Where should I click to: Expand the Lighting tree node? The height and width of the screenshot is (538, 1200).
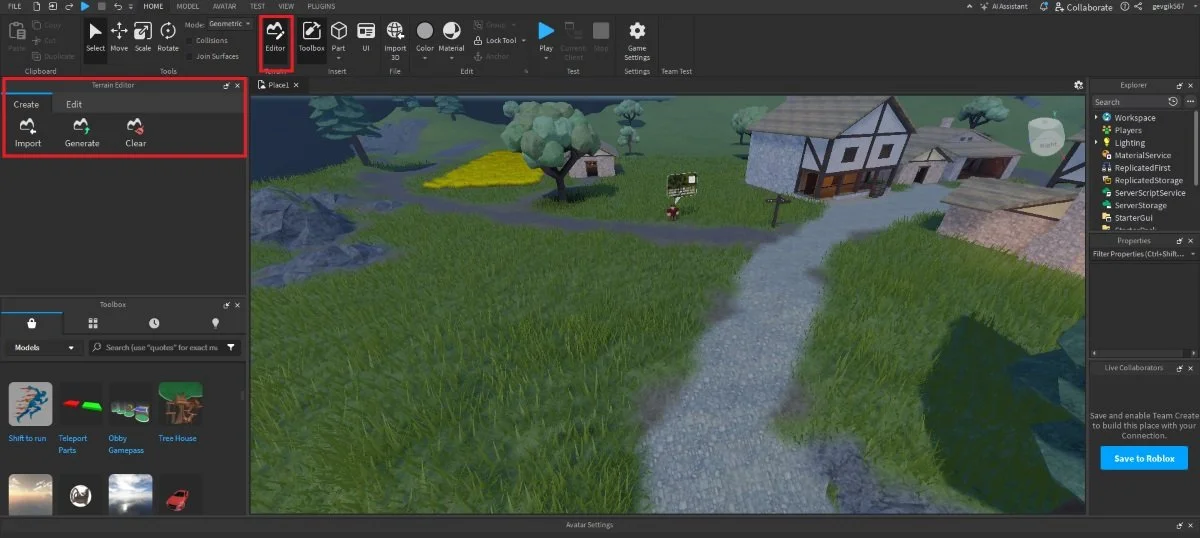tap(1096, 142)
